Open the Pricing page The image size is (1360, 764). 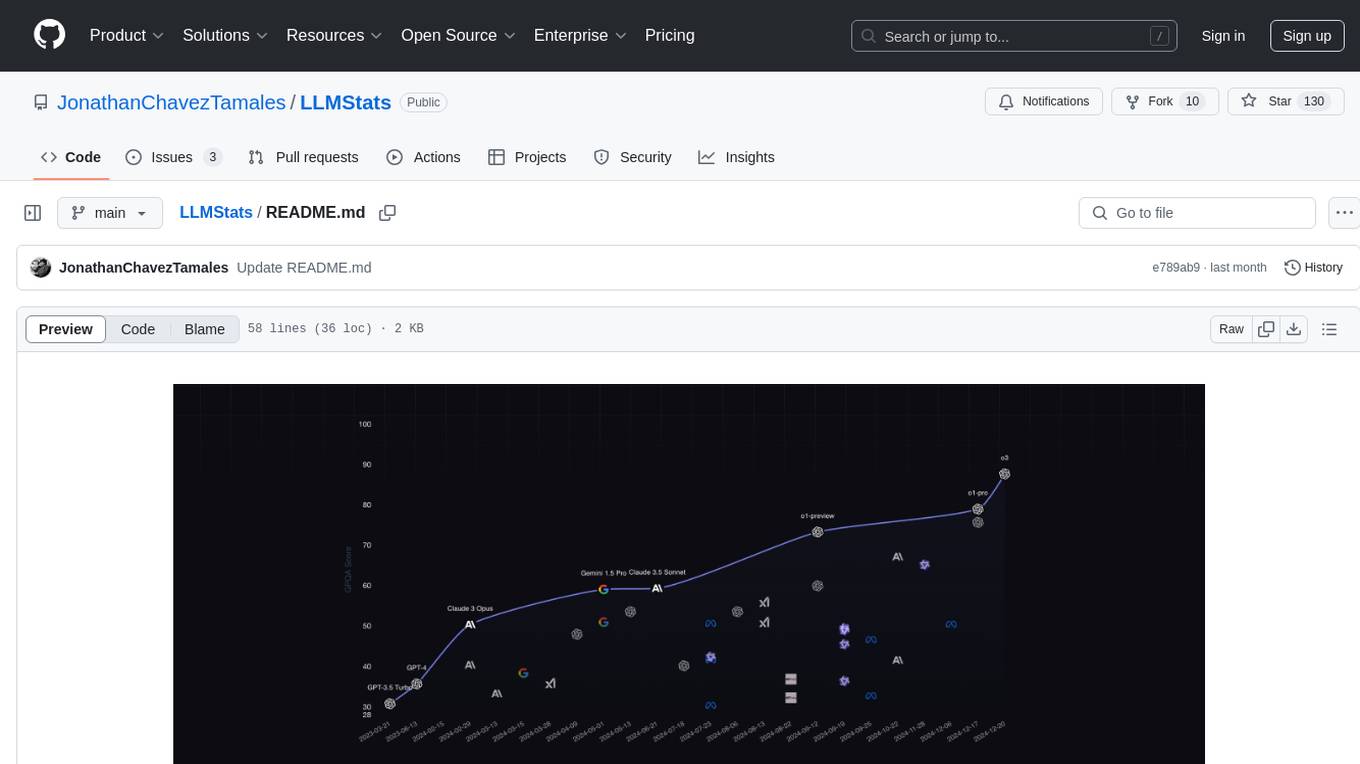(x=670, y=35)
